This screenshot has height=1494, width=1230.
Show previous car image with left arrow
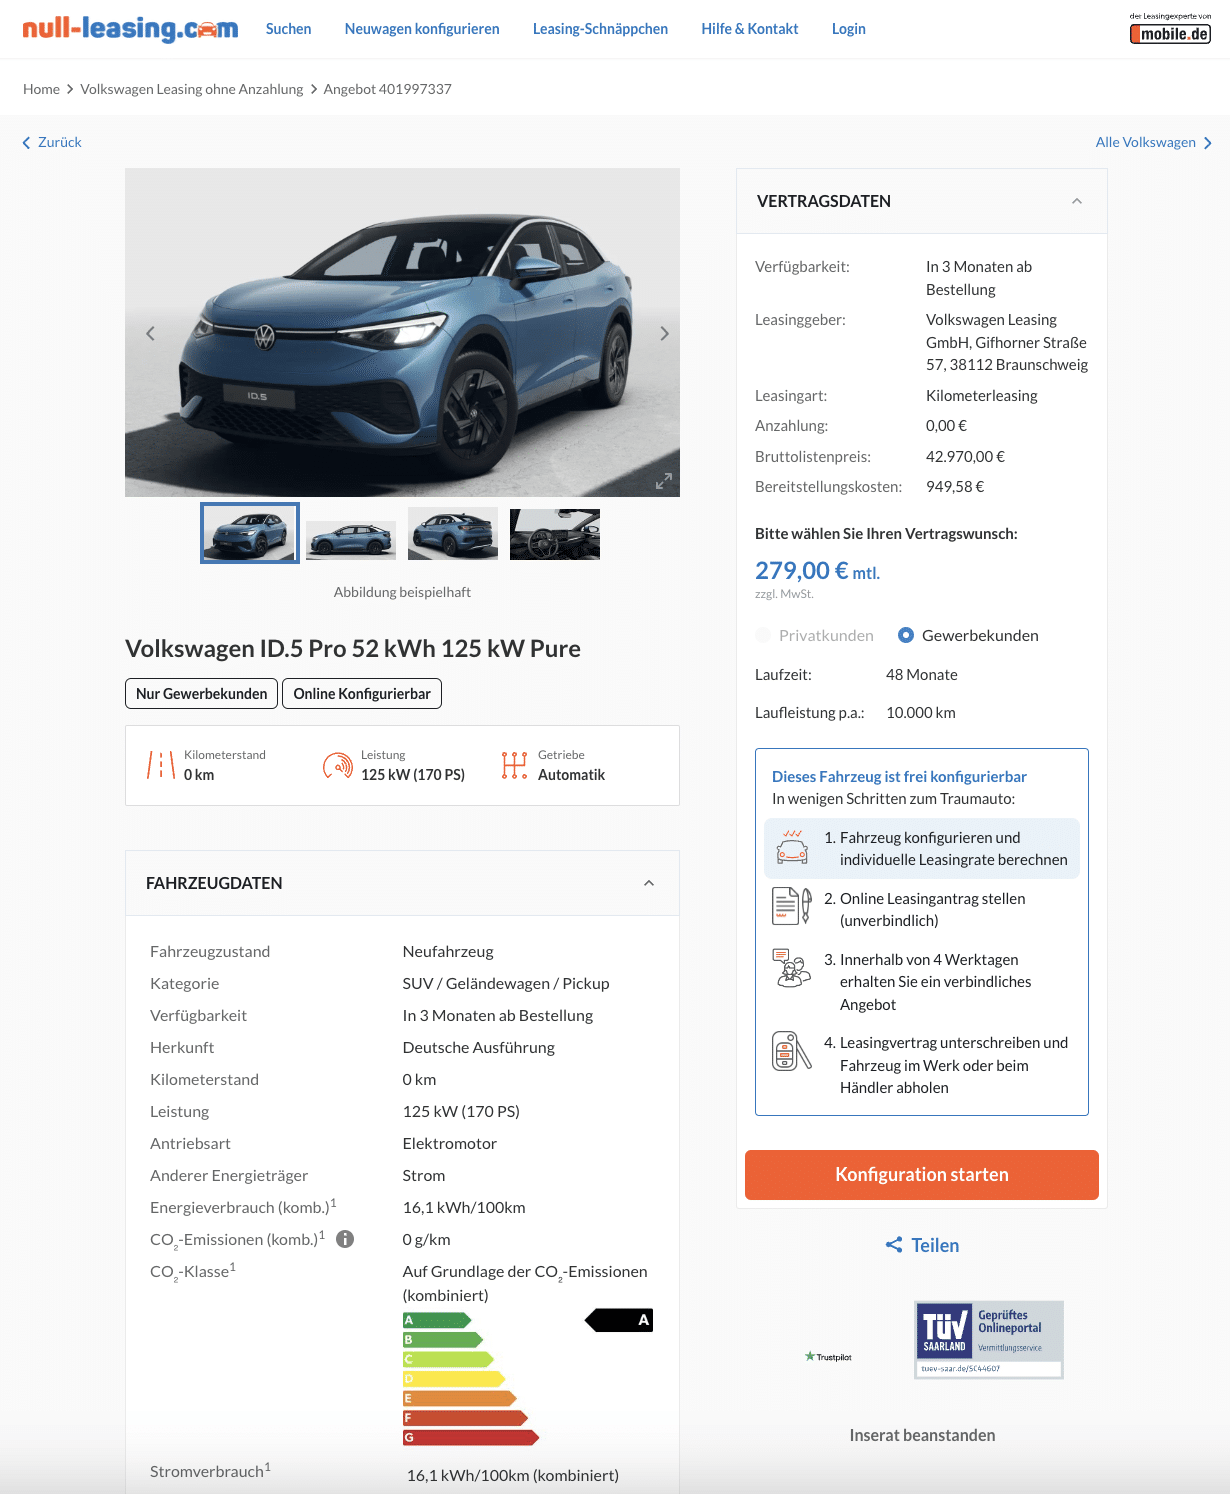(x=151, y=334)
